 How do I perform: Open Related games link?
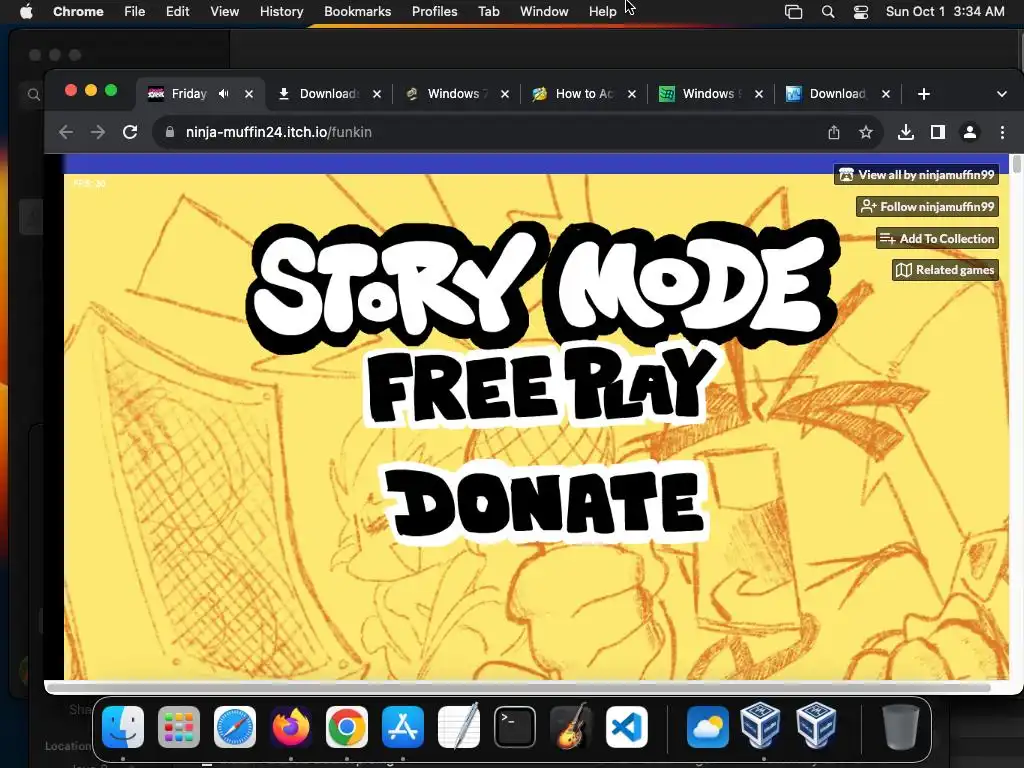[x=945, y=270]
